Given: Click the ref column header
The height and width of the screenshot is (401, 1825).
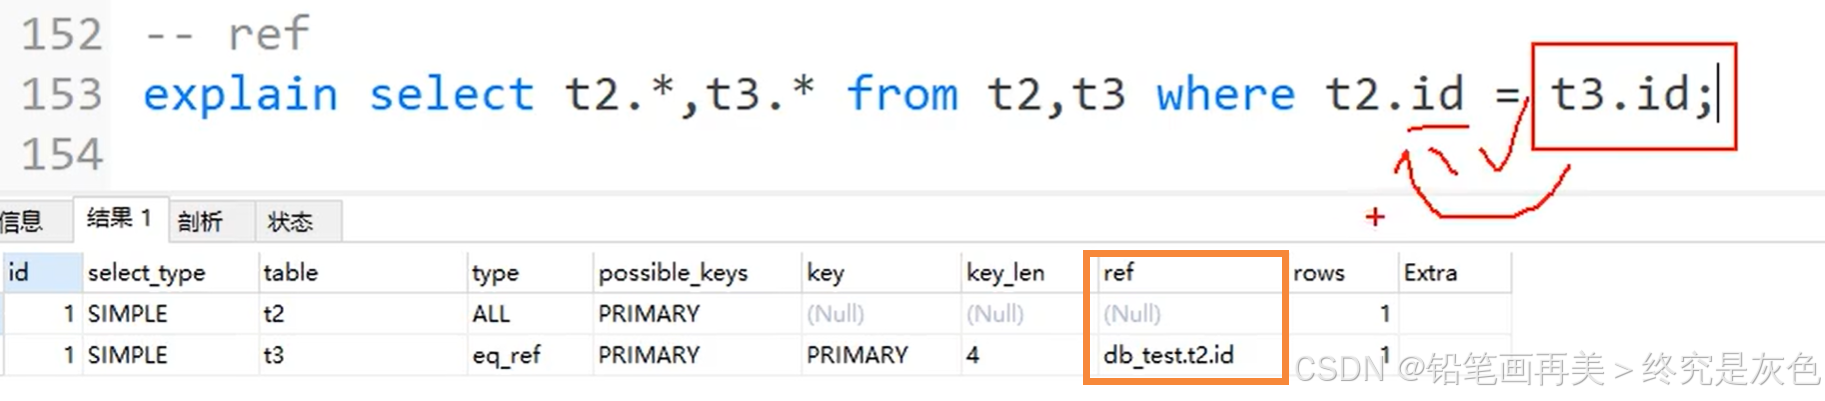Looking at the screenshot, I should (1185, 272).
